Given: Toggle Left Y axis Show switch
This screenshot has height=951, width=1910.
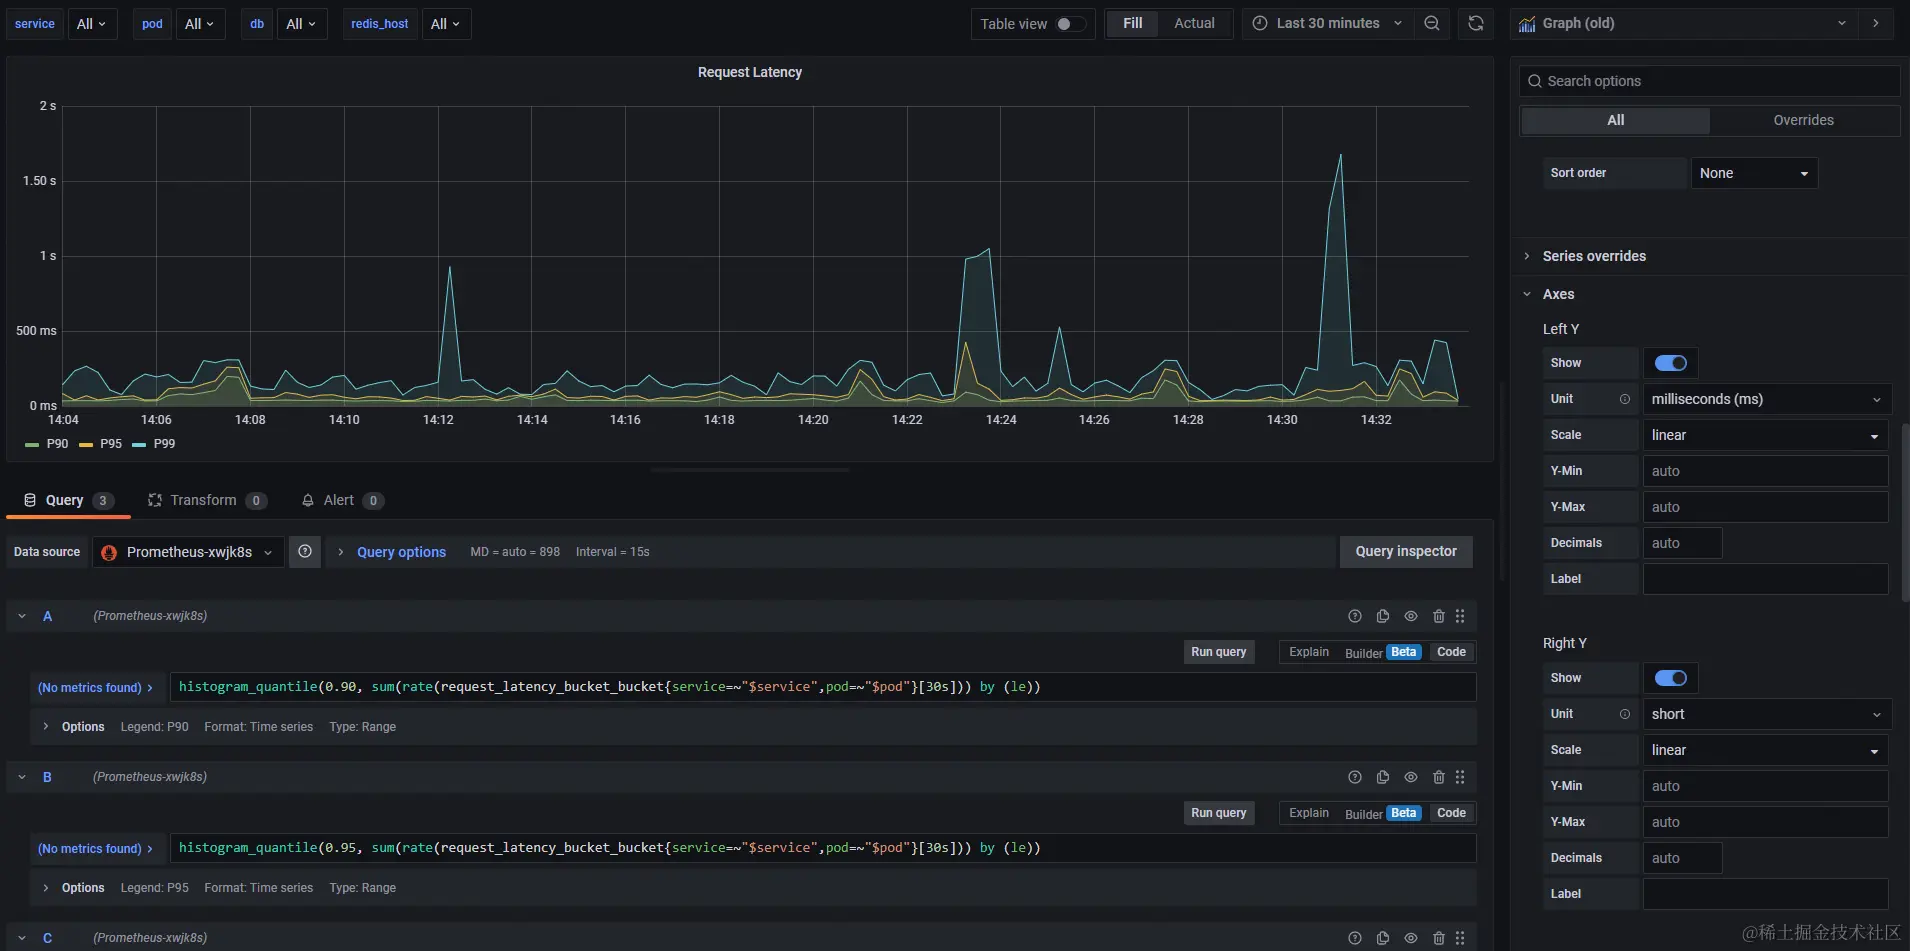Looking at the screenshot, I should click(1671, 363).
